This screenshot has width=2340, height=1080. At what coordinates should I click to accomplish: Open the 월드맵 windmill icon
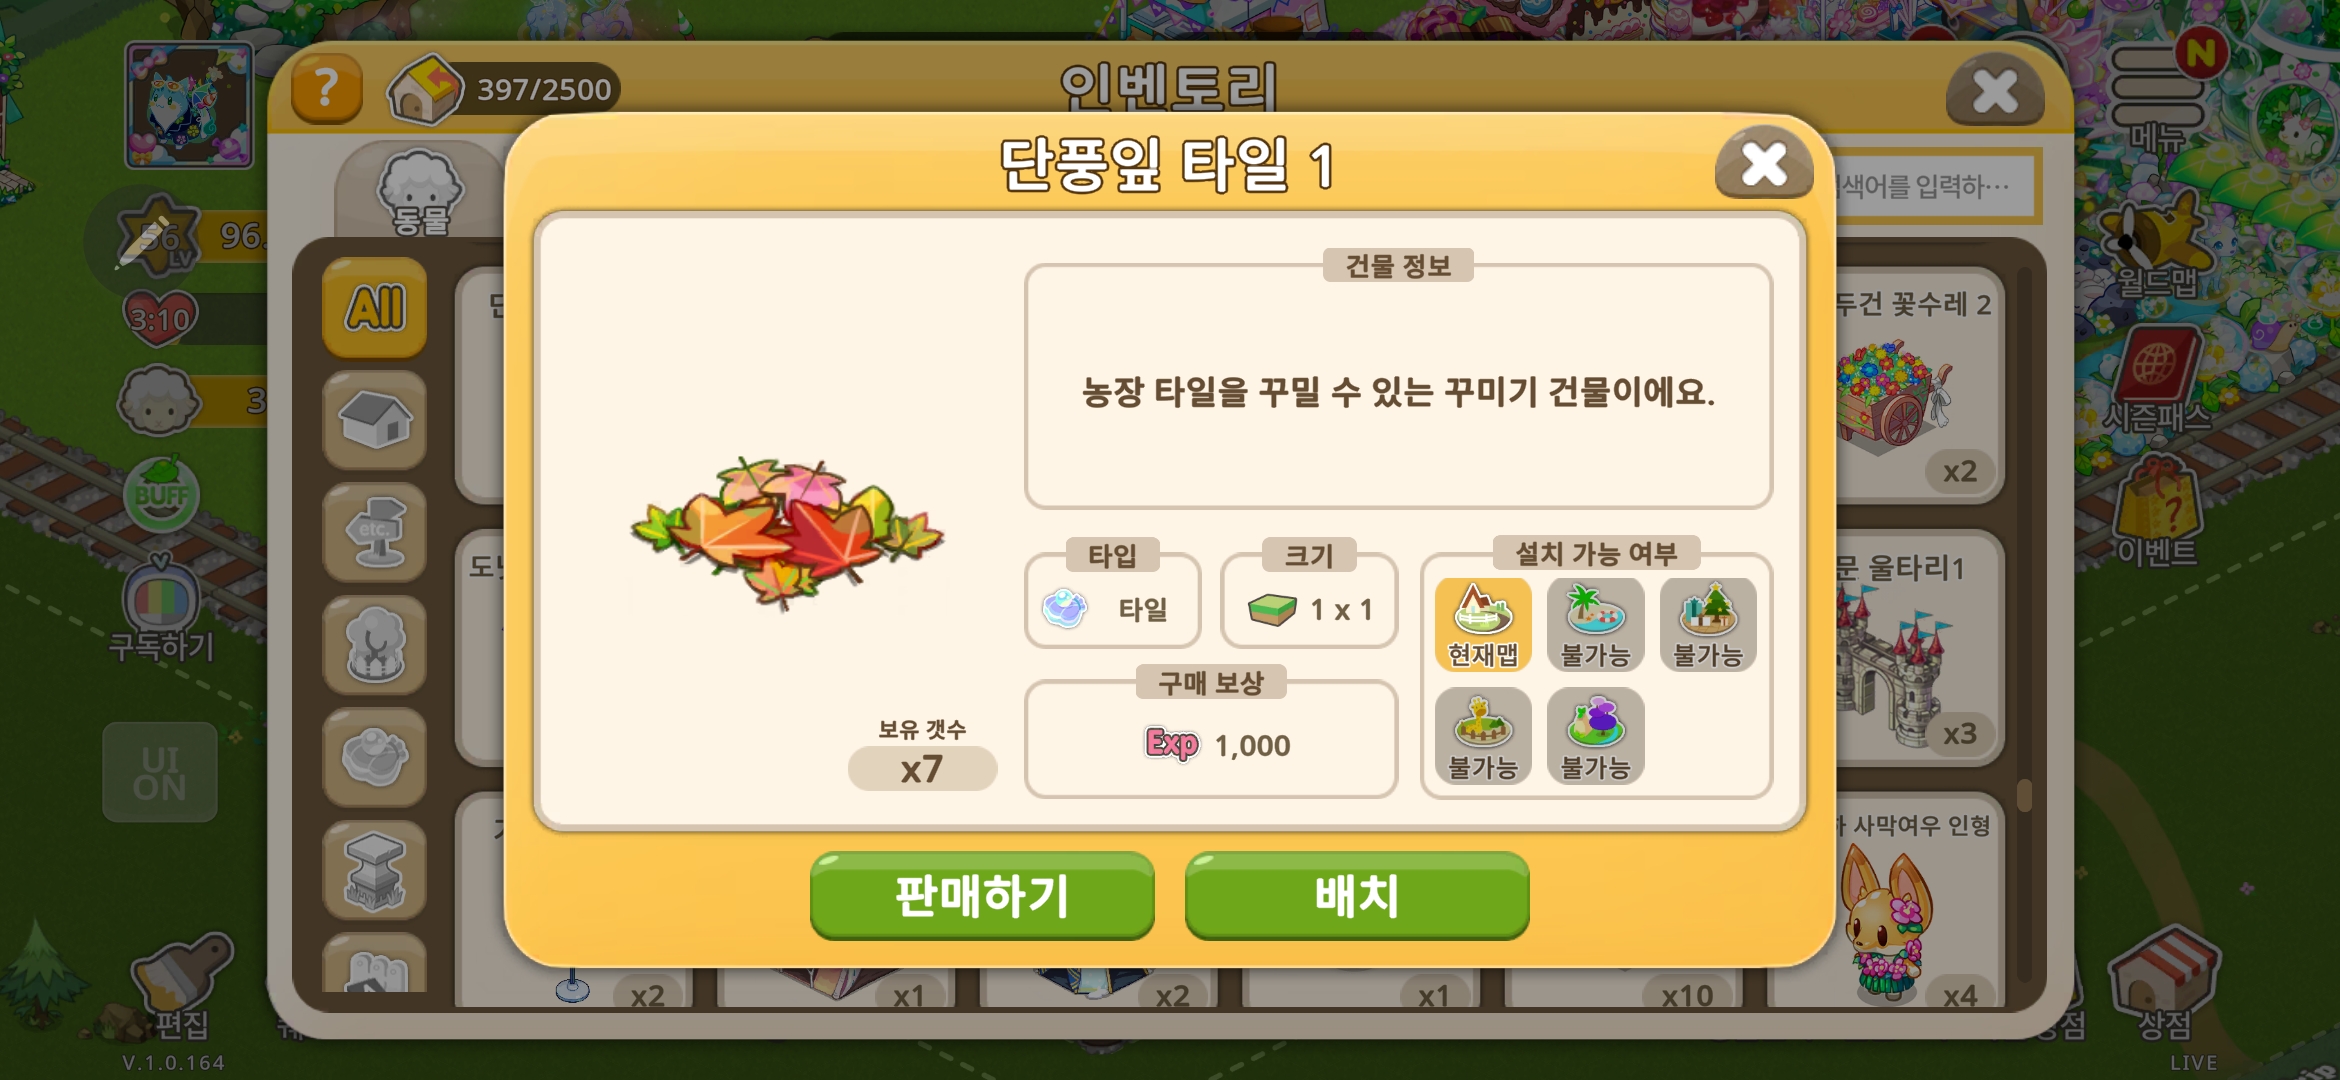(2158, 245)
